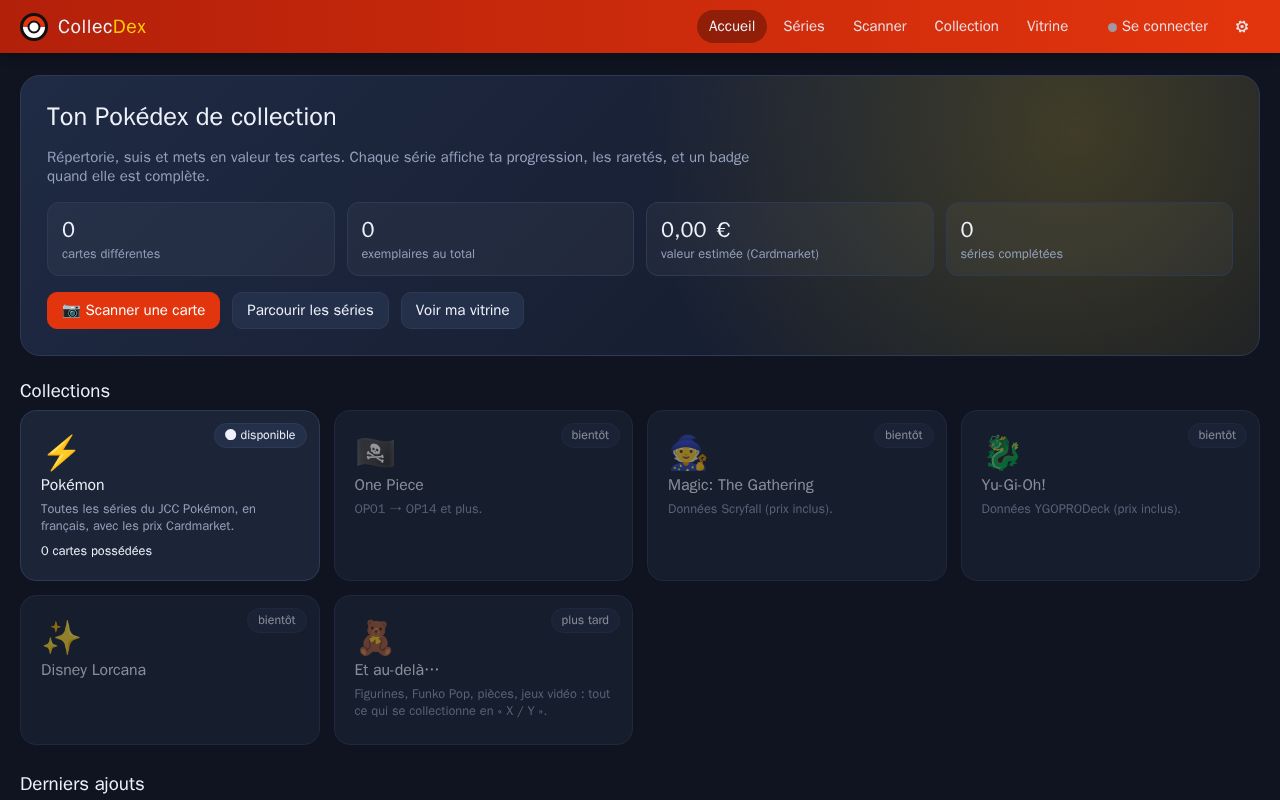
Task: Click the CollecDex brand name
Action: [102, 27]
